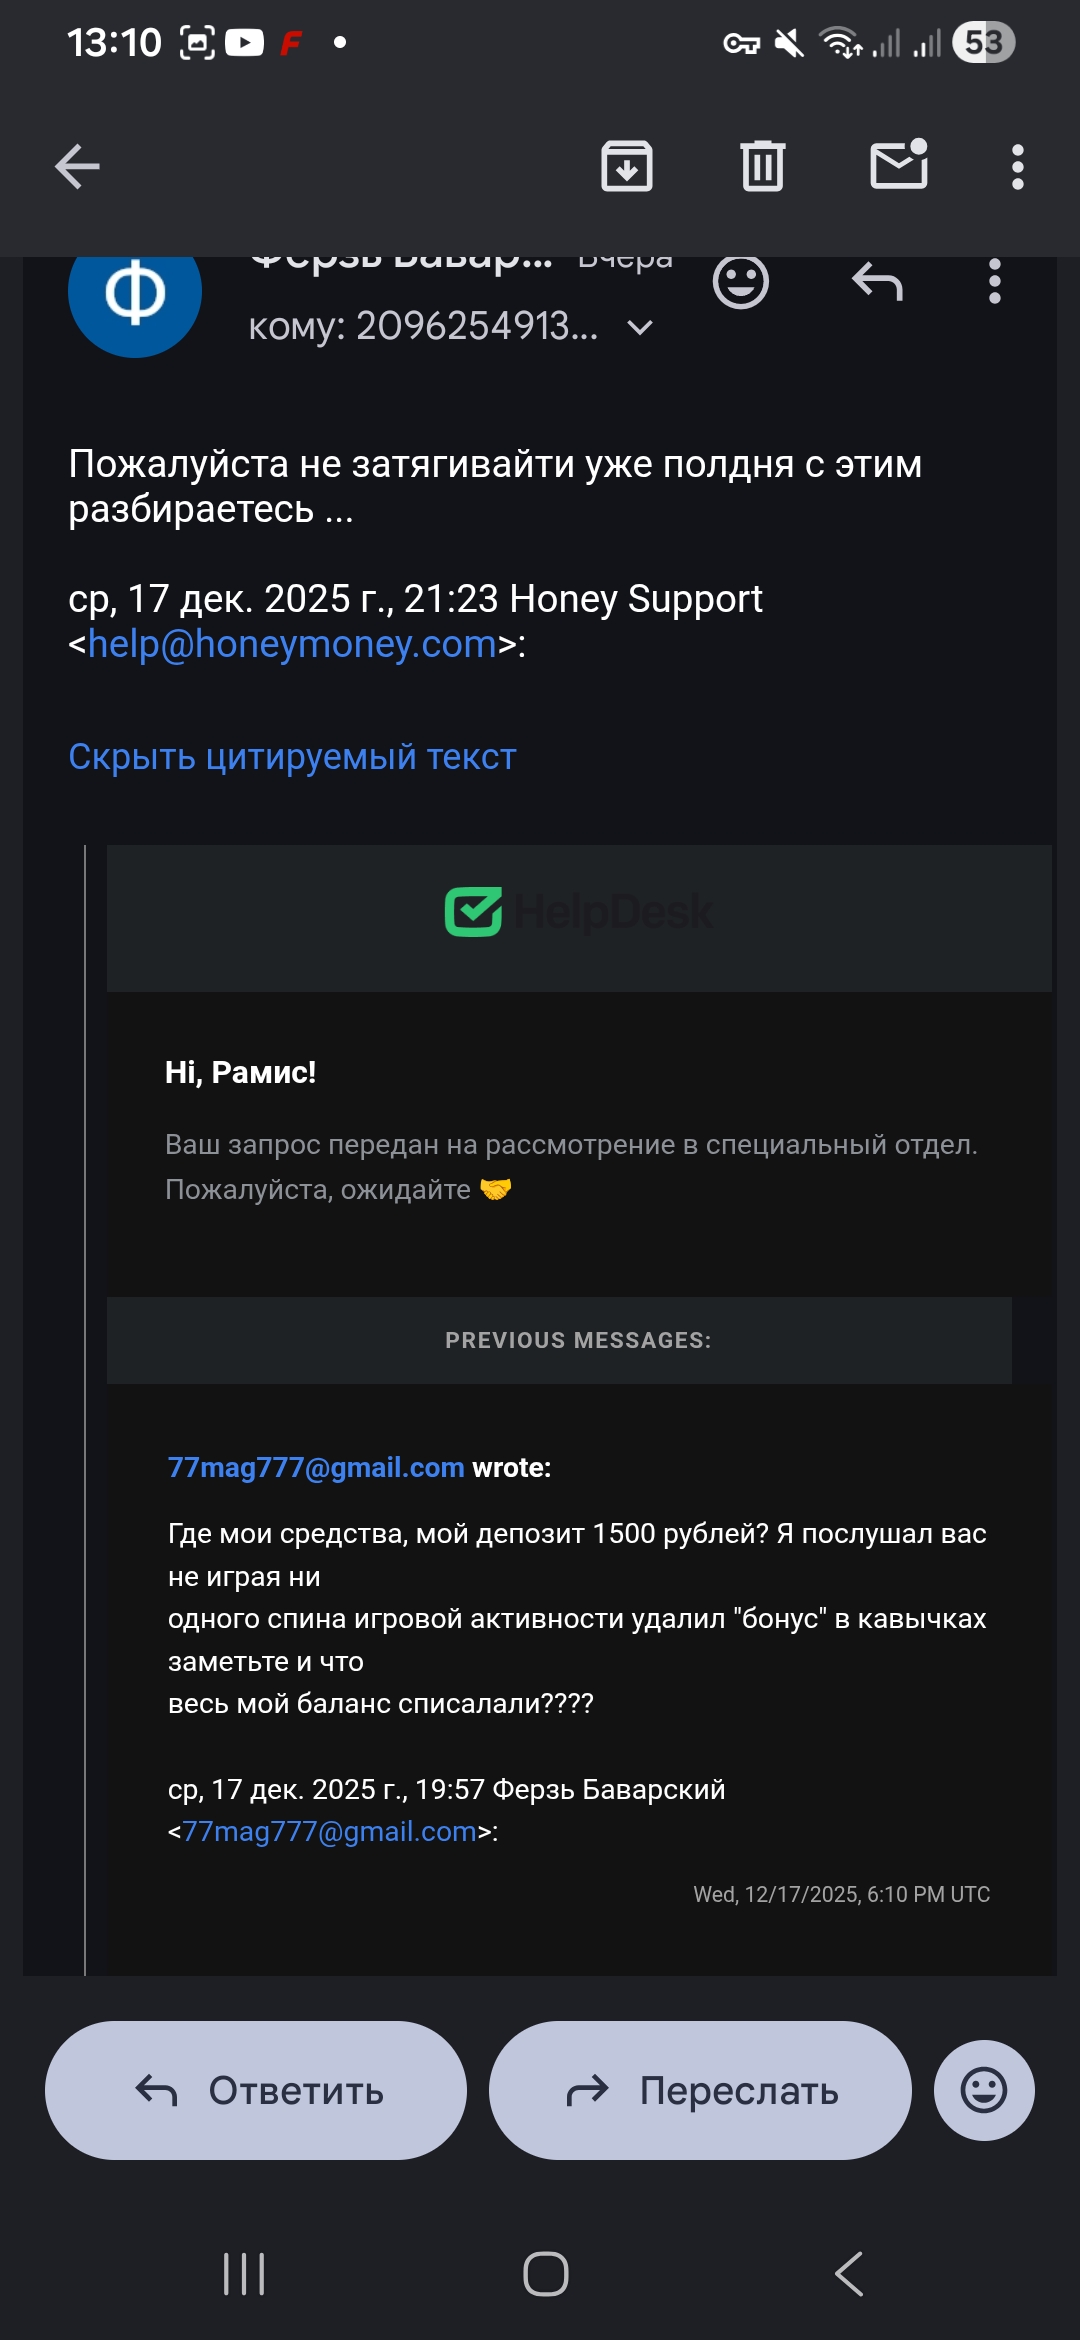Viewport: 1080px width, 2340px height.
Task: Tap the reply arrow in message header
Action: click(x=877, y=282)
